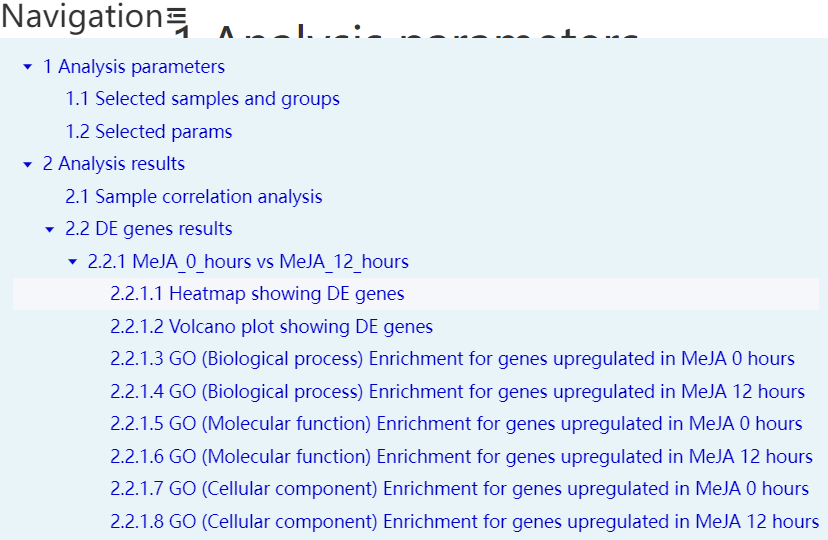Image resolution: width=828 pixels, height=540 pixels.
Task: Go to 2.2.1.6 Molecular function MeJA 12 hours
Action: click(461, 457)
